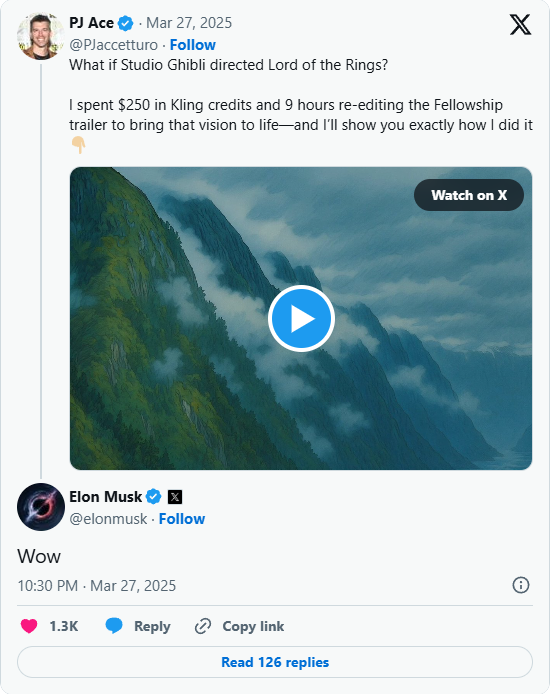Open the @elonmusk handle link
This screenshot has width=551, height=694.
pyautogui.click(x=108, y=519)
